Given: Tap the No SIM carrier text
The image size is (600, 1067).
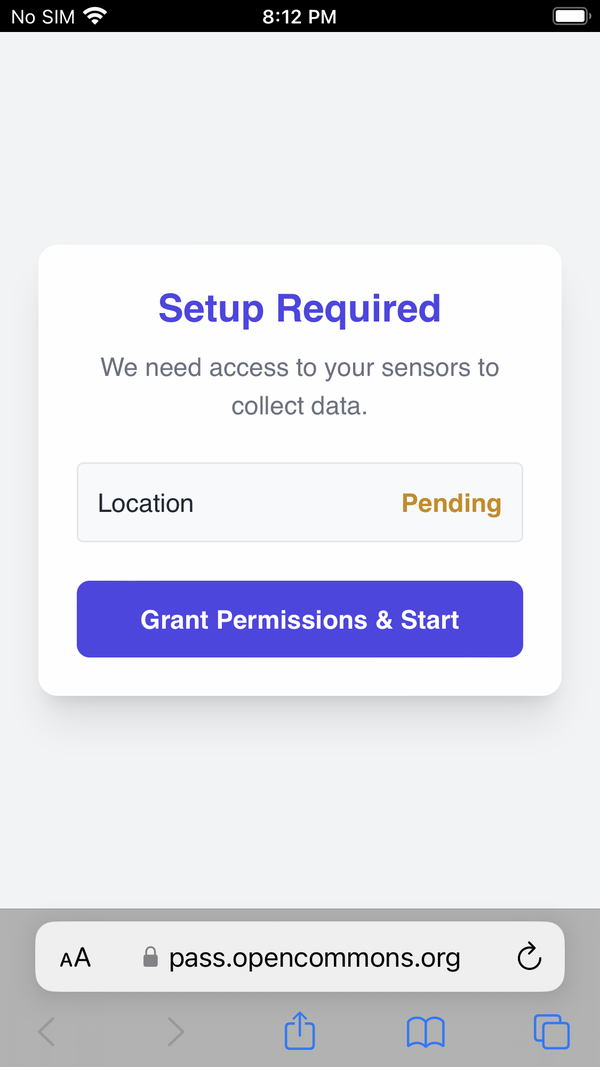Looking at the screenshot, I should 42,16.
